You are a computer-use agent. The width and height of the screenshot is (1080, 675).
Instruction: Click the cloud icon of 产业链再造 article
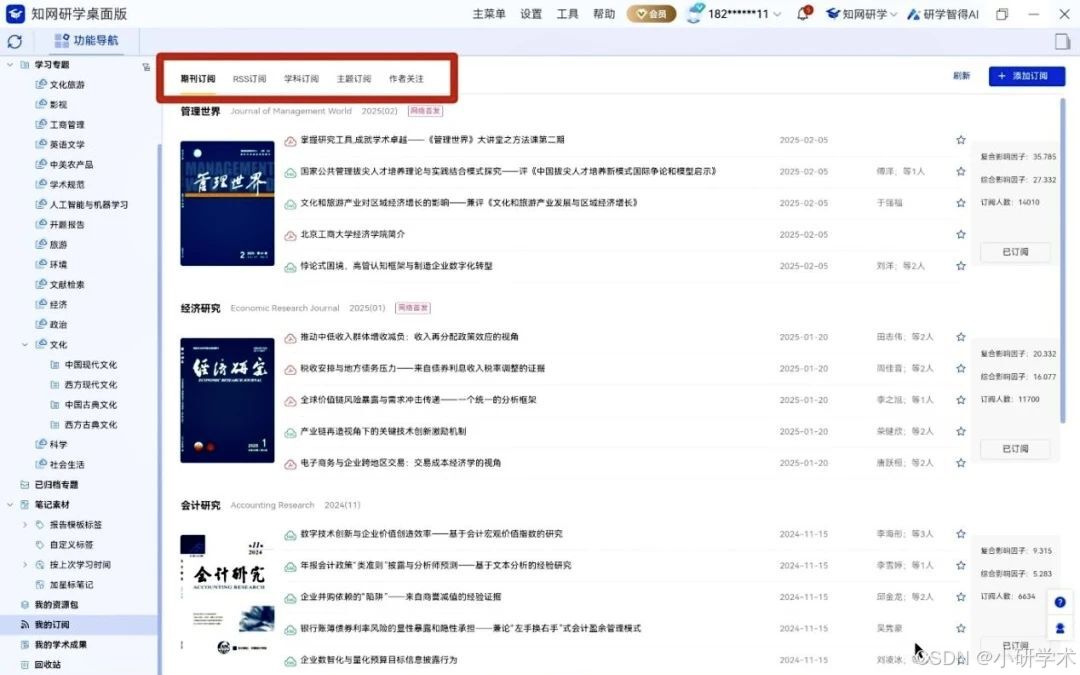click(291, 432)
